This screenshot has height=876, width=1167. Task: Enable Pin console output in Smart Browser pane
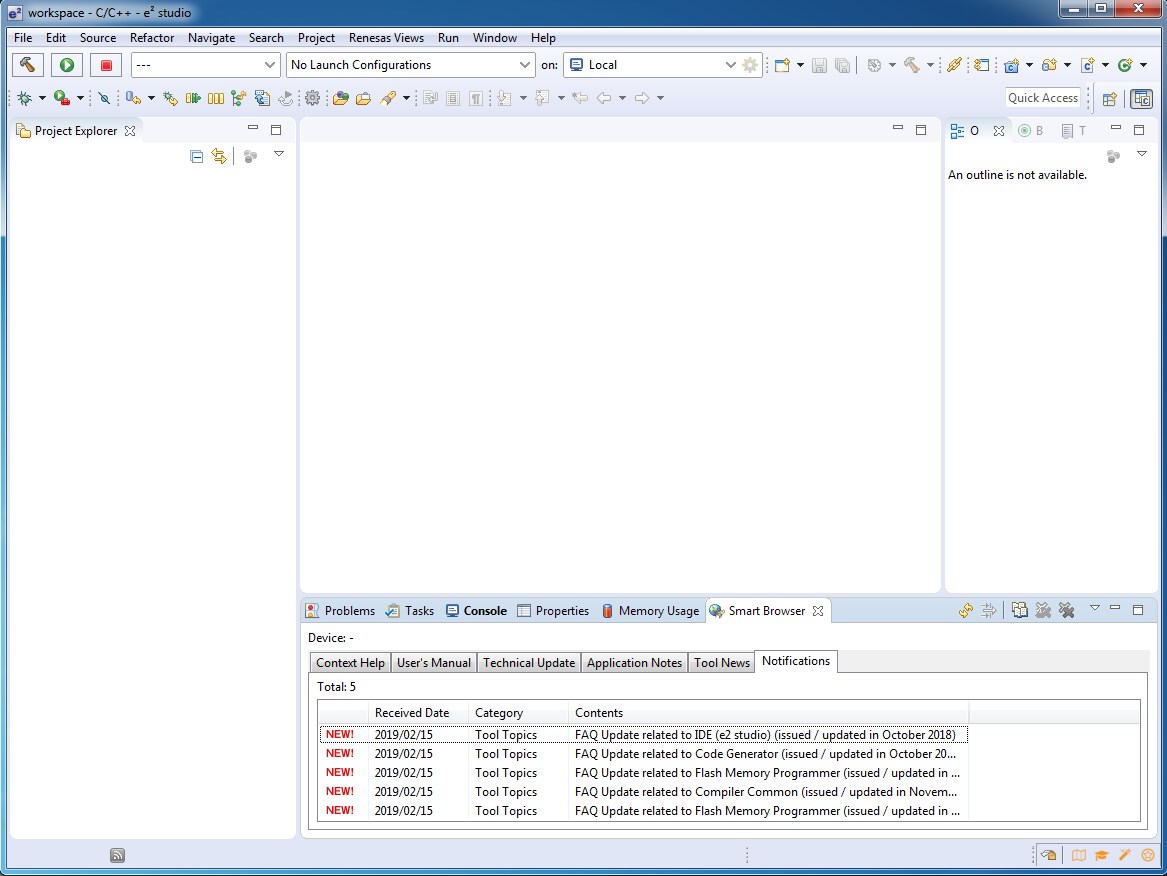click(x=989, y=610)
